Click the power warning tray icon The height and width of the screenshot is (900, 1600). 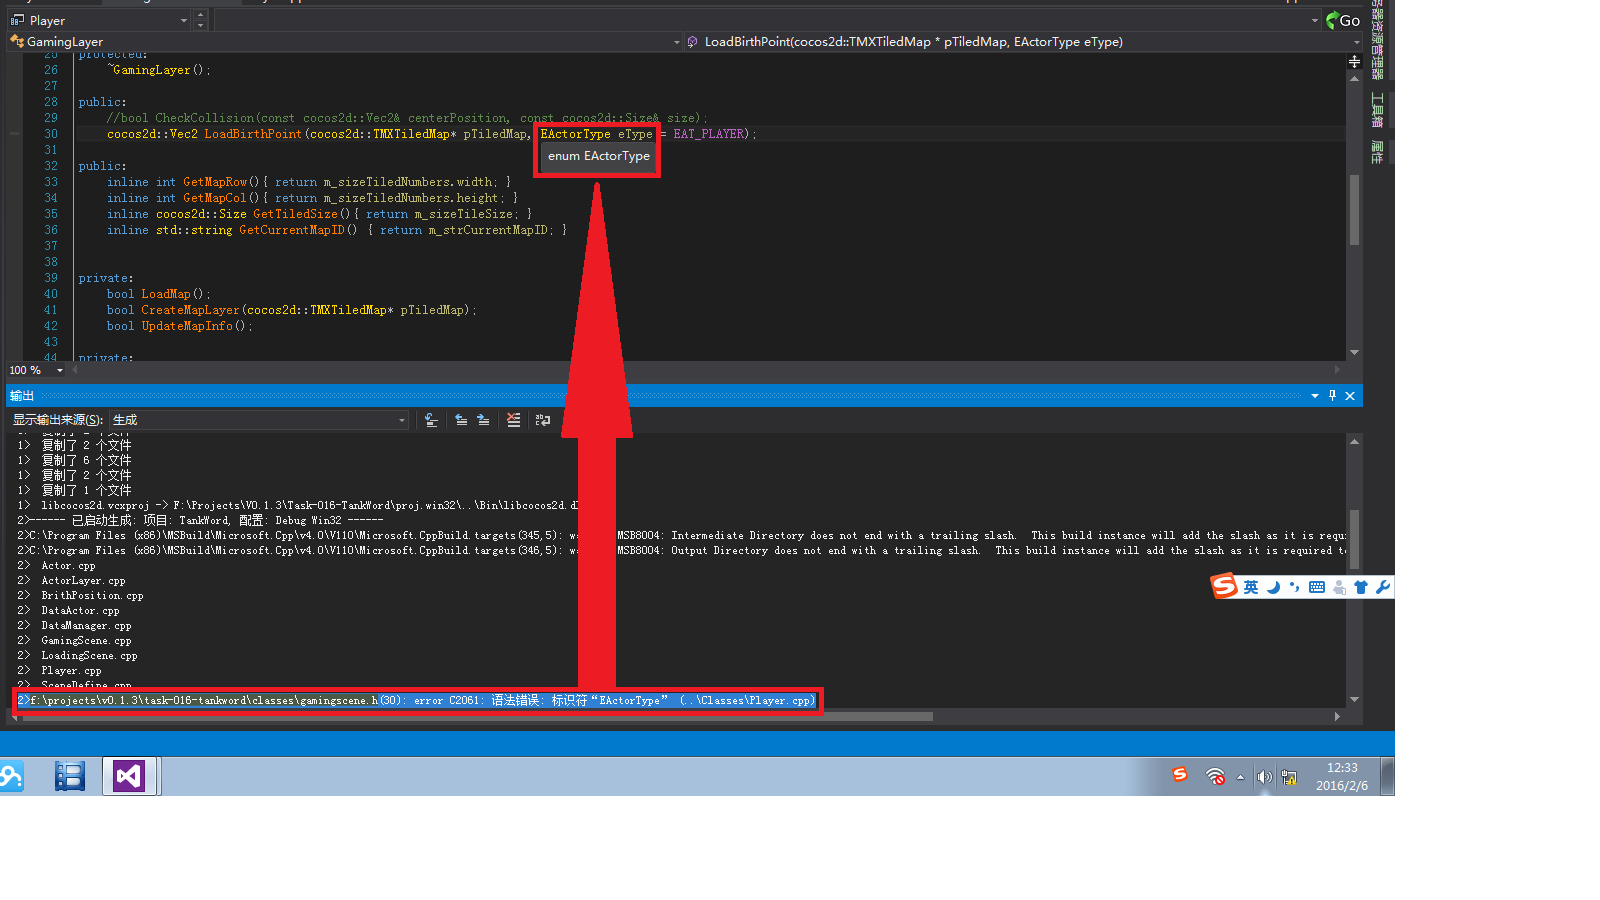pos(1289,777)
